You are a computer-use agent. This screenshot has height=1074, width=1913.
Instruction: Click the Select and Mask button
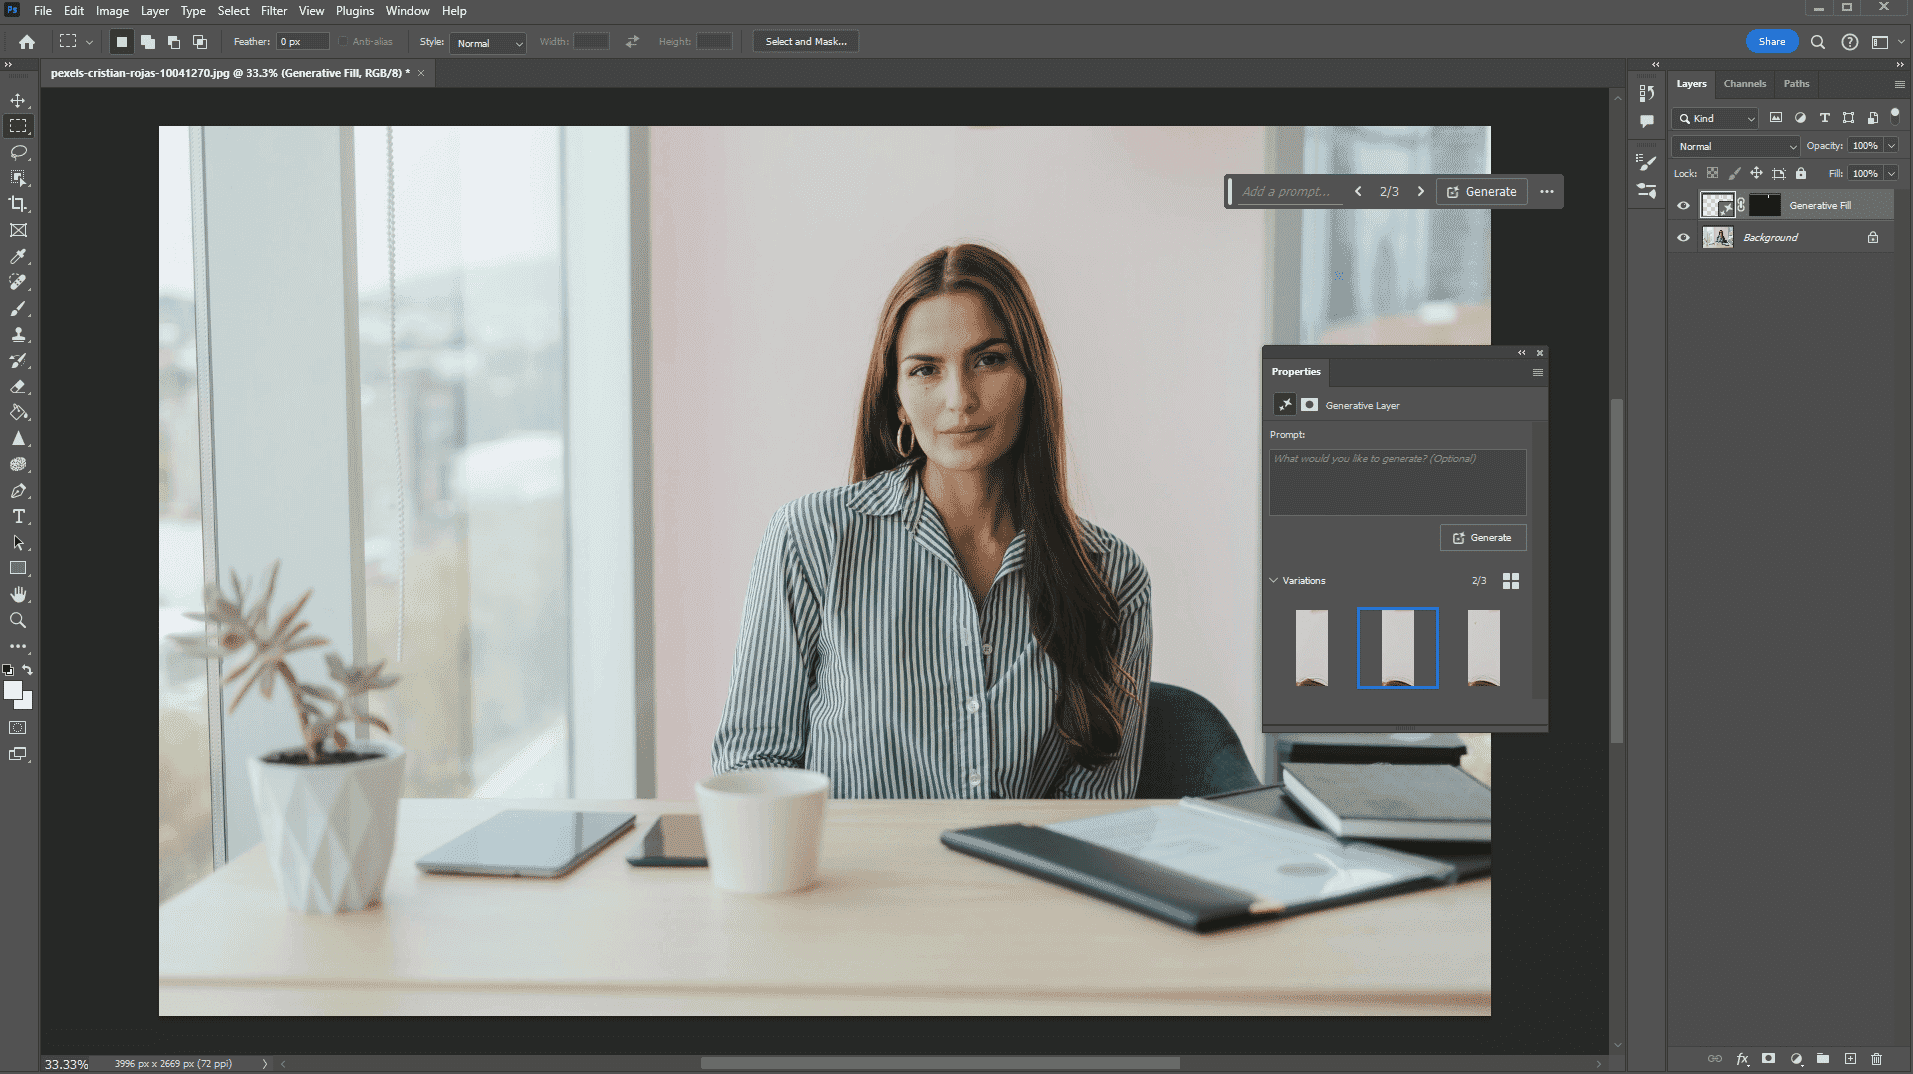805,42
